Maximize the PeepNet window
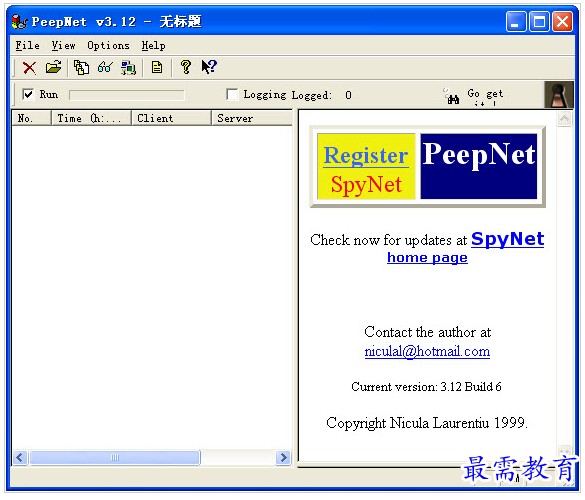This screenshot has width=585, height=500. (539, 22)
